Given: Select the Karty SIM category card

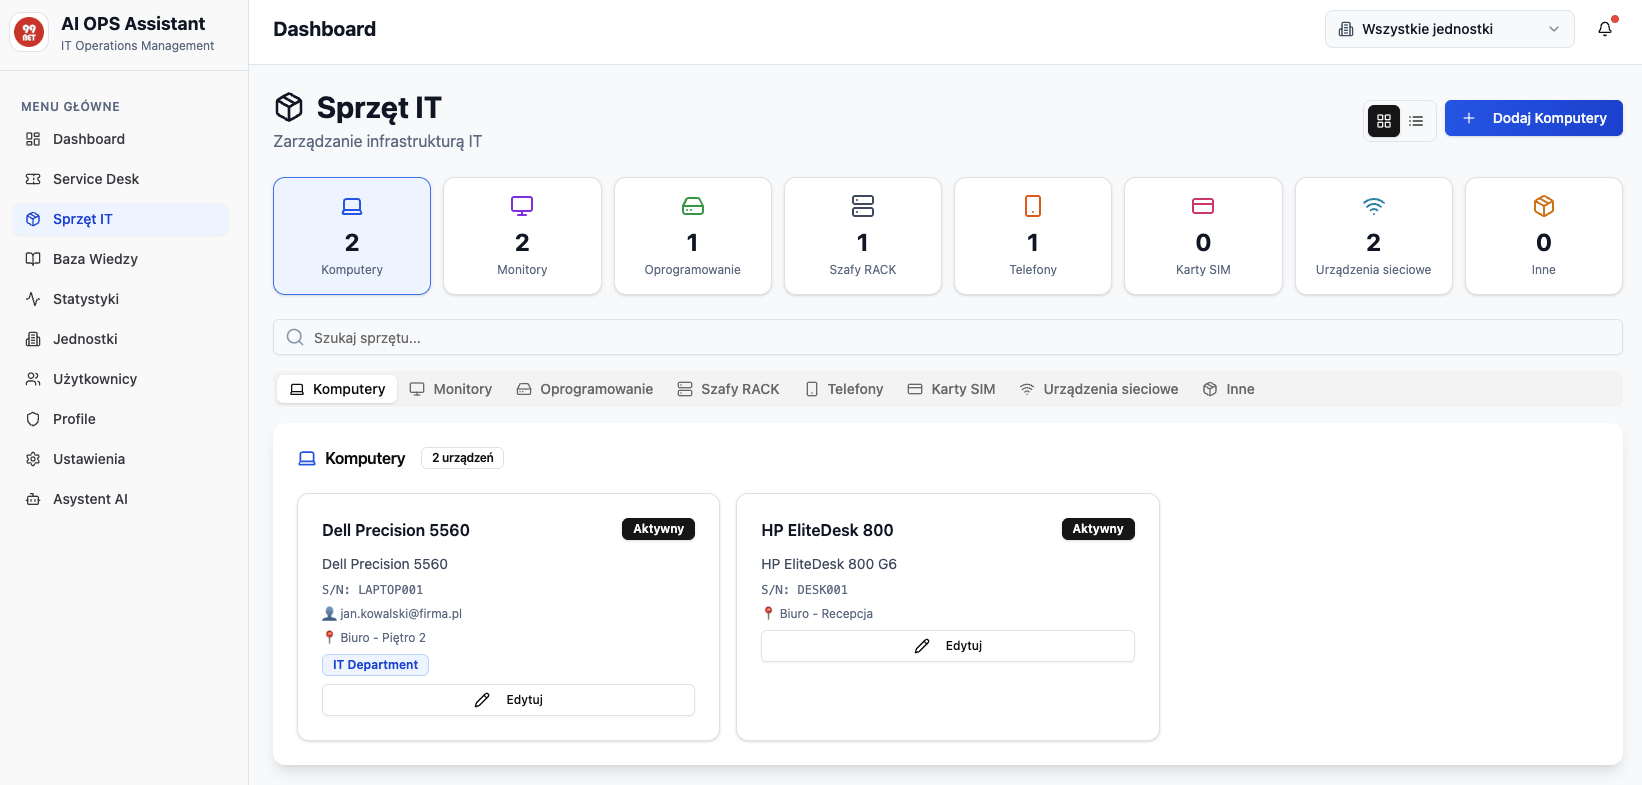Looking at the screenshot, I should pyautogui.click(x=1203, y=236).
